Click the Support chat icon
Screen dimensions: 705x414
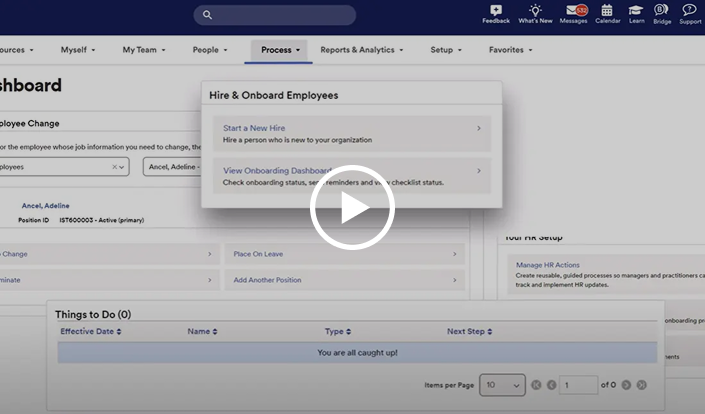click(690, 11)
